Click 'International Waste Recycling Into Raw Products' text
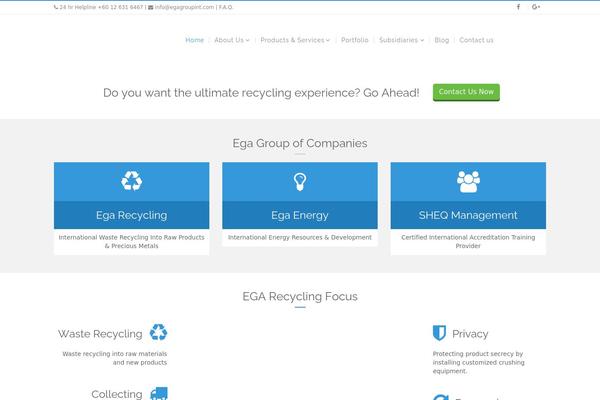This screenshot has width=600, height=400. 132,237
